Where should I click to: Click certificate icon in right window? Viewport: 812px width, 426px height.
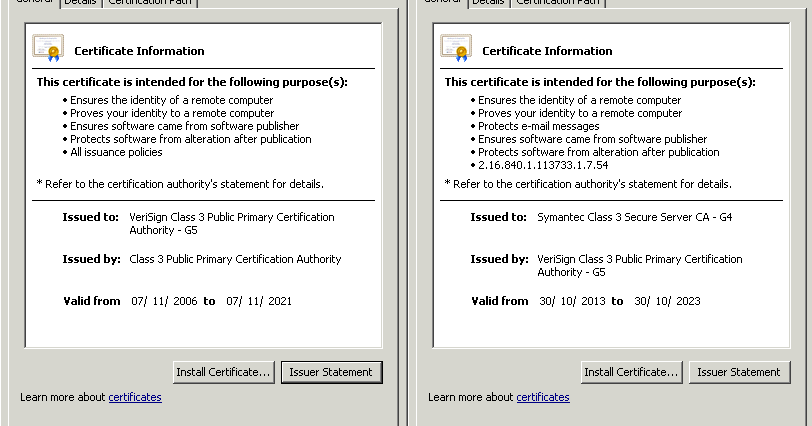pyautogui.click(x=456, y=48)
